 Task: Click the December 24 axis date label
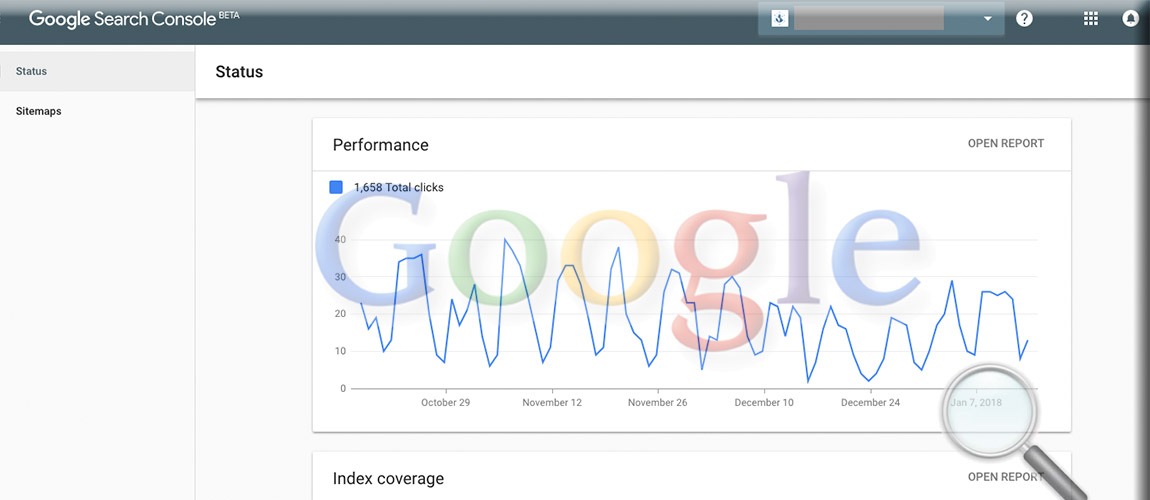(870, 402)
